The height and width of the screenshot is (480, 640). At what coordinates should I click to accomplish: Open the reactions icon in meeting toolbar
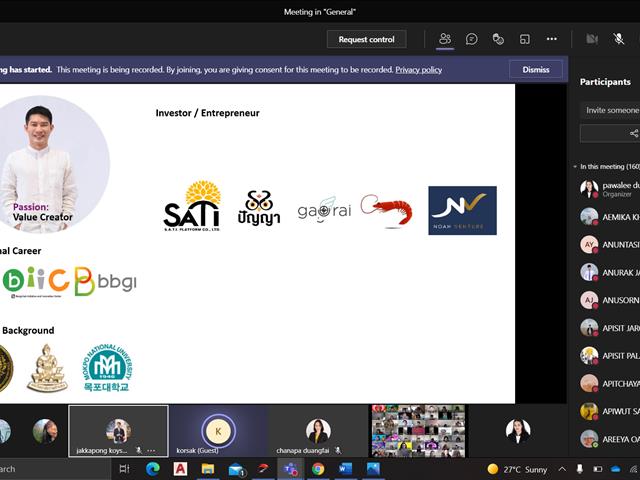click(x=498, y=39)
